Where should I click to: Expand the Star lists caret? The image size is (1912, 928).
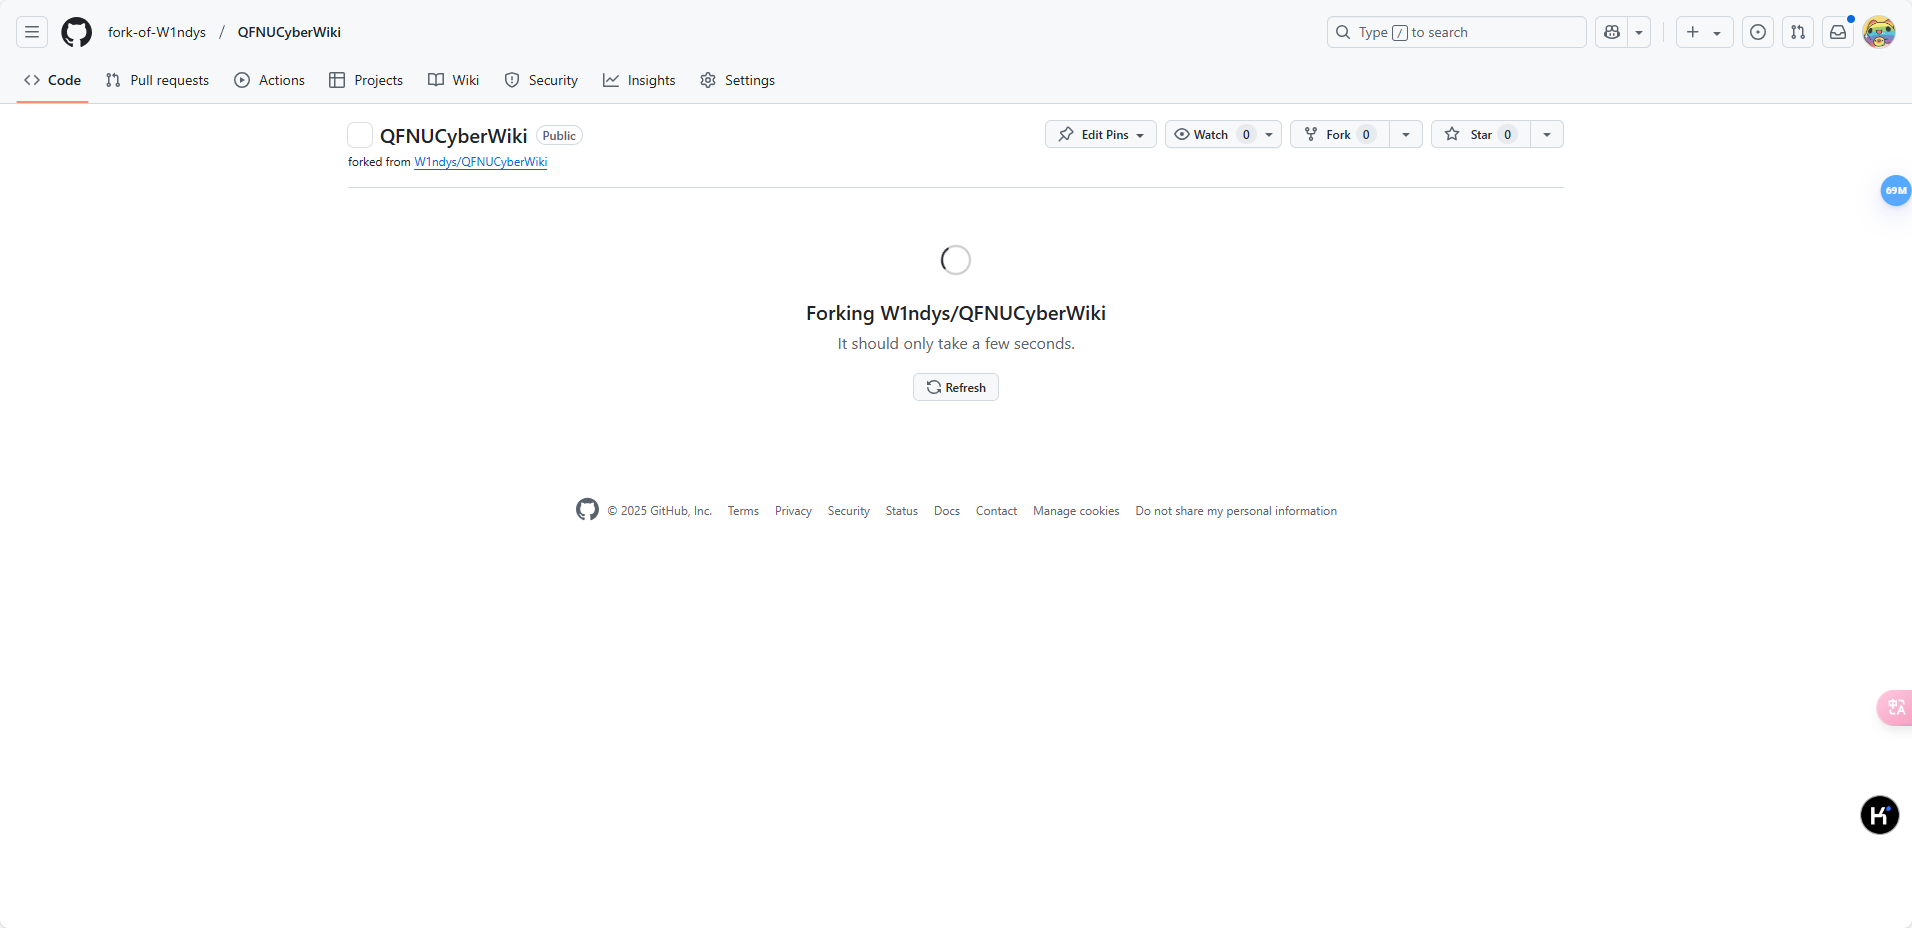point(1547,134)
